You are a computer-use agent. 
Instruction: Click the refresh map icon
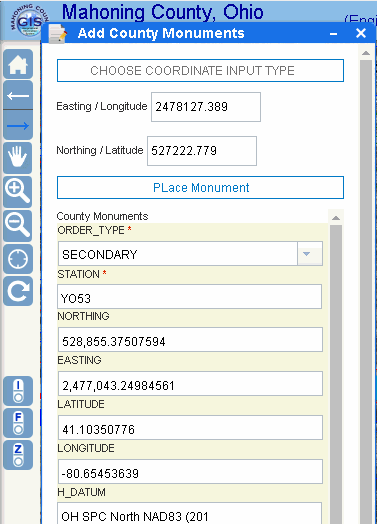coord(18,291)
